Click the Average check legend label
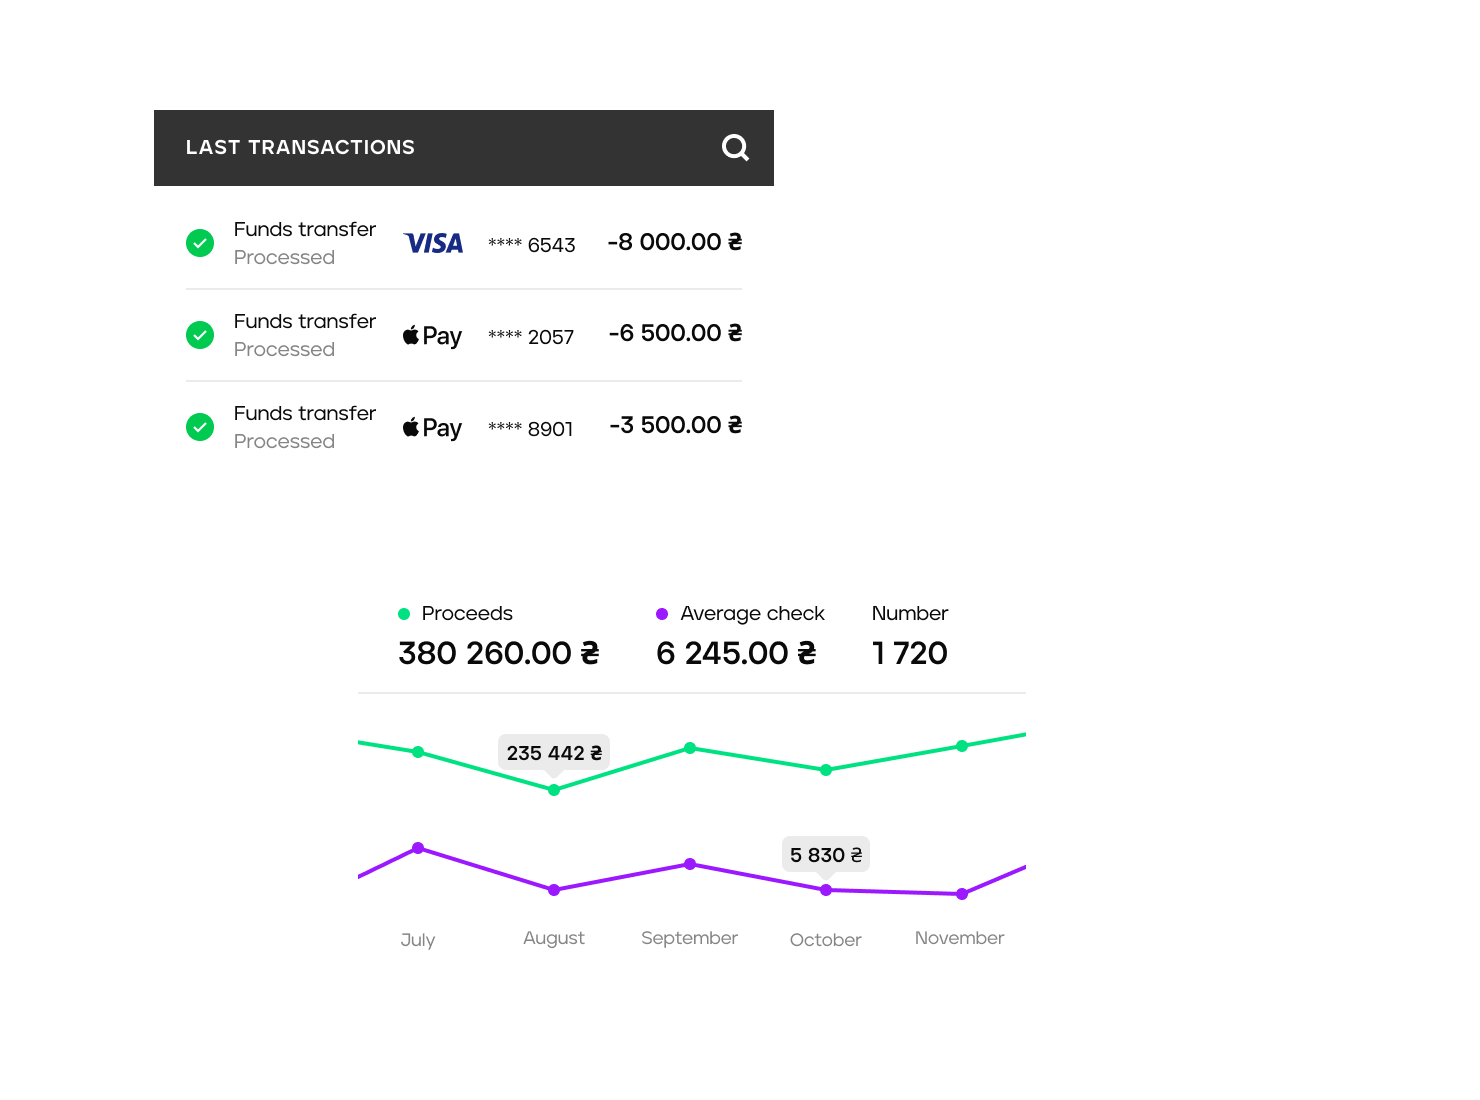This screenshot has height=1100, width=1480. click(752, 613)
